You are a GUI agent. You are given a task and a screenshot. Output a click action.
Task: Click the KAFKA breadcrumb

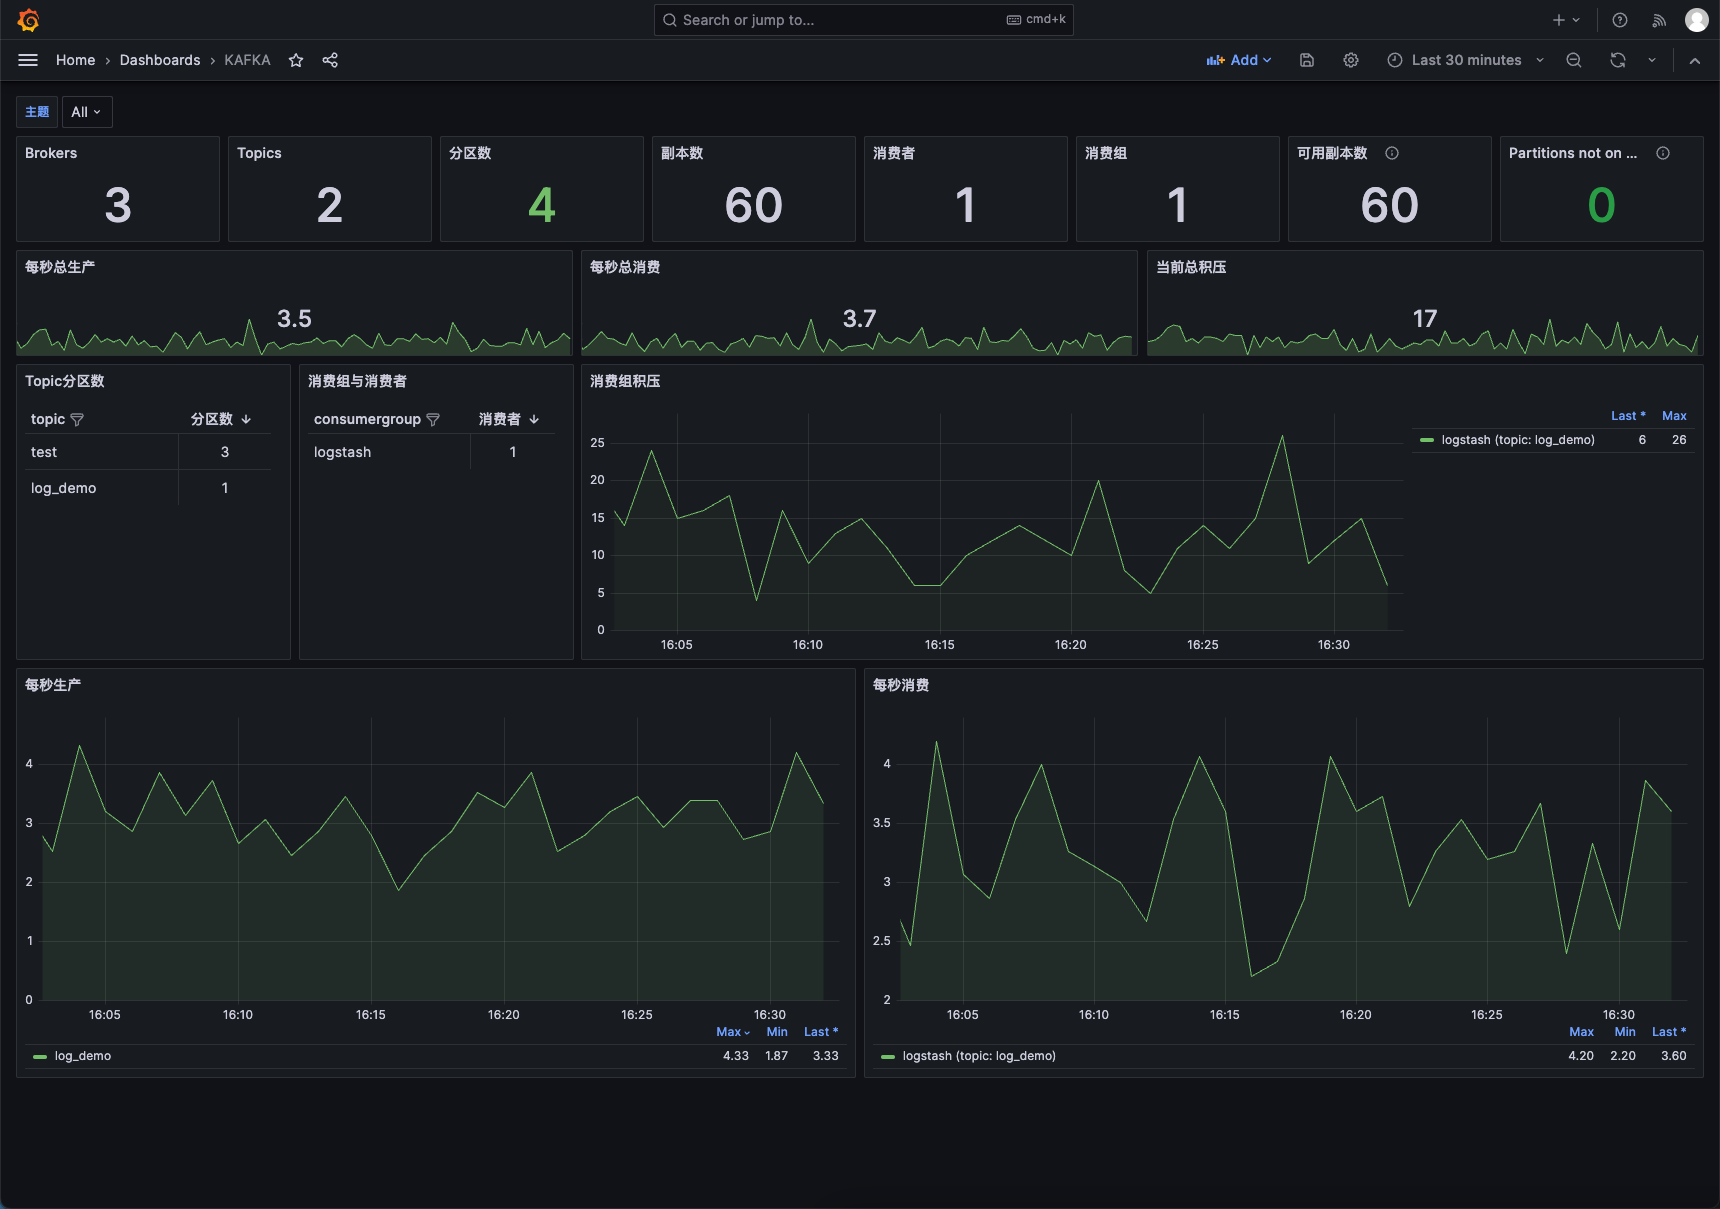pyautogui.click(x=247, y=60)
